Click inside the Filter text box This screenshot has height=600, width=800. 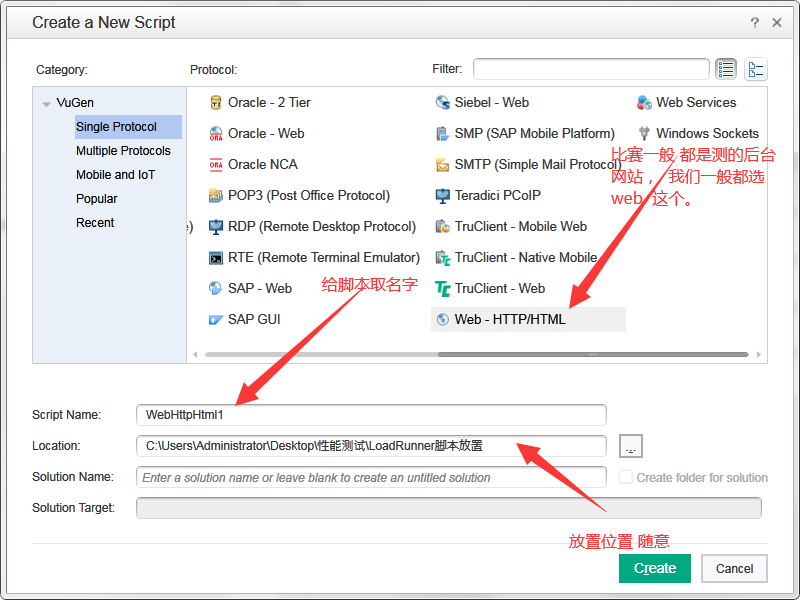click(590, 69)
